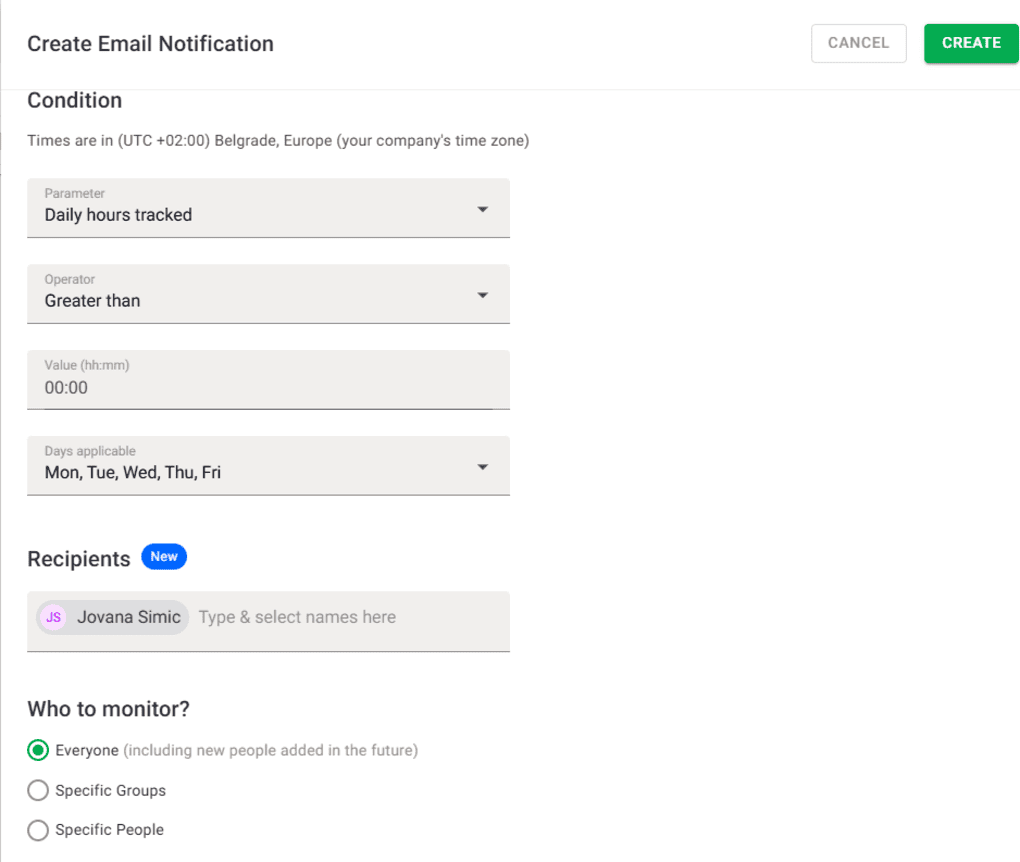Click the JS avatar icon on the recipient chip
Image resolution: width=1020 pixels, height=862 pixels.
click(53, 617)
